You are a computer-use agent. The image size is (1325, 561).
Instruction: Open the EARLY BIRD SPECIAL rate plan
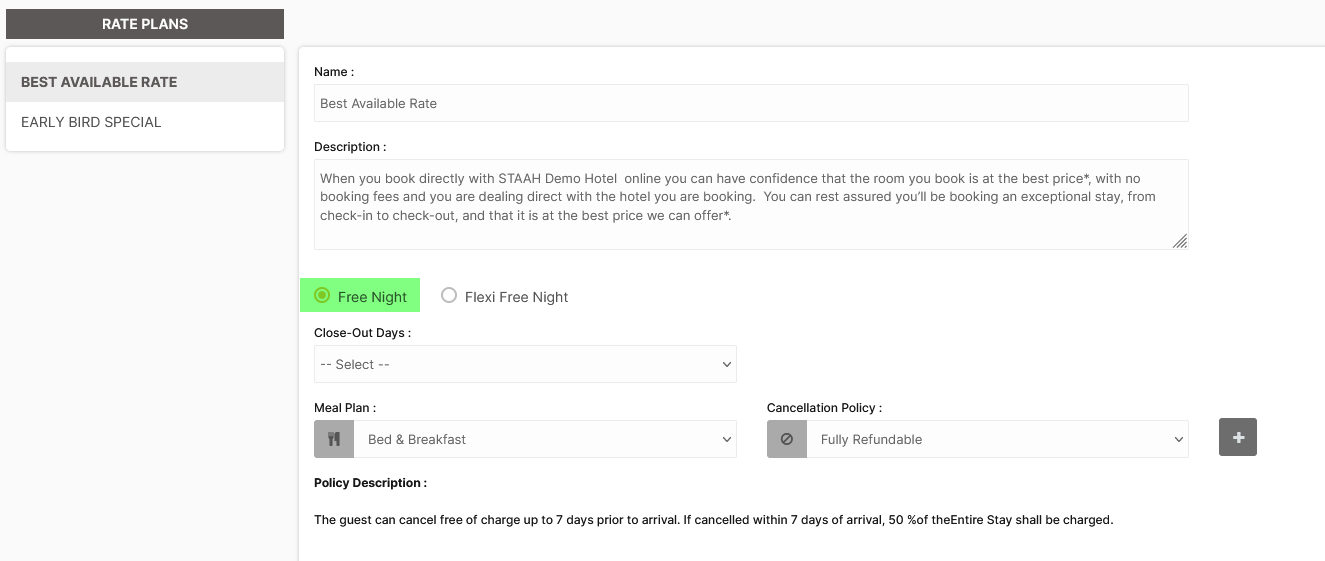(x=145, y=122)
